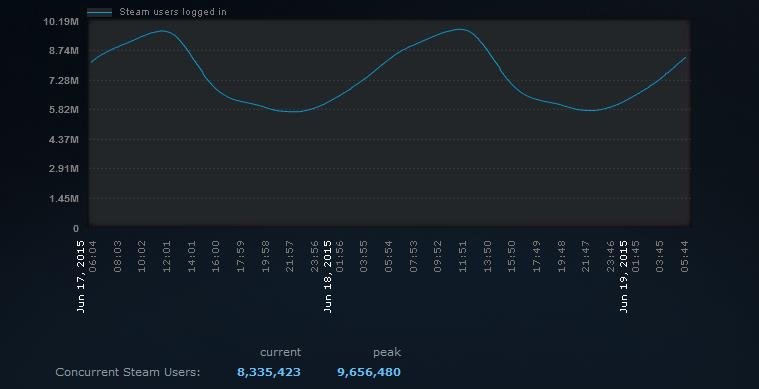
Task: Click the "Concurrent Steam Users:" label
Action: (x=128, y=372)
